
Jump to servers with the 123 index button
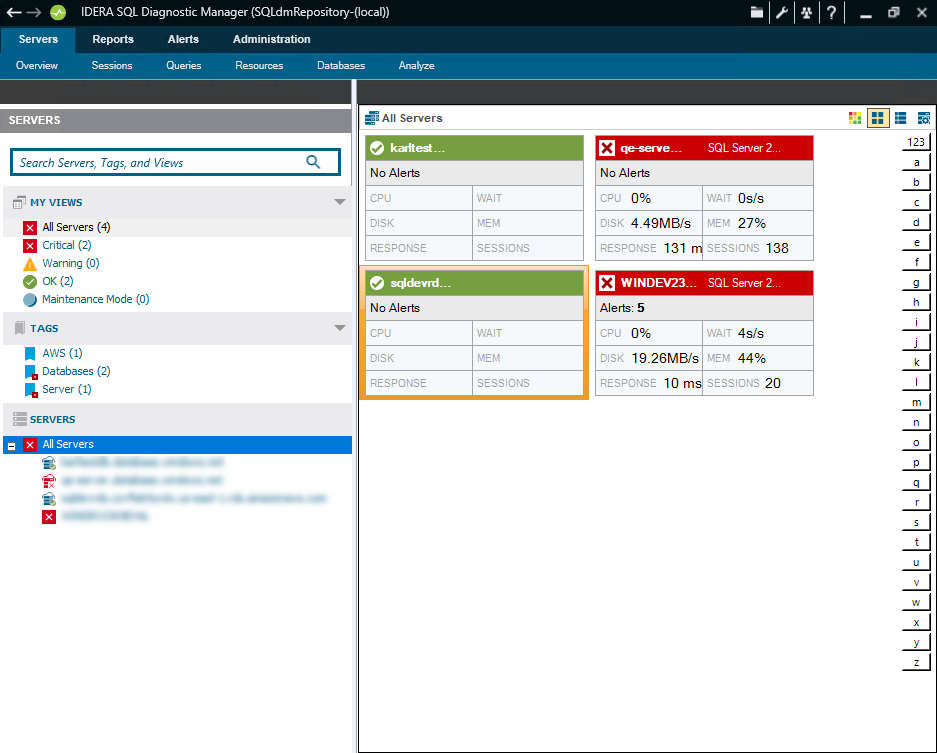pos(915,142)
